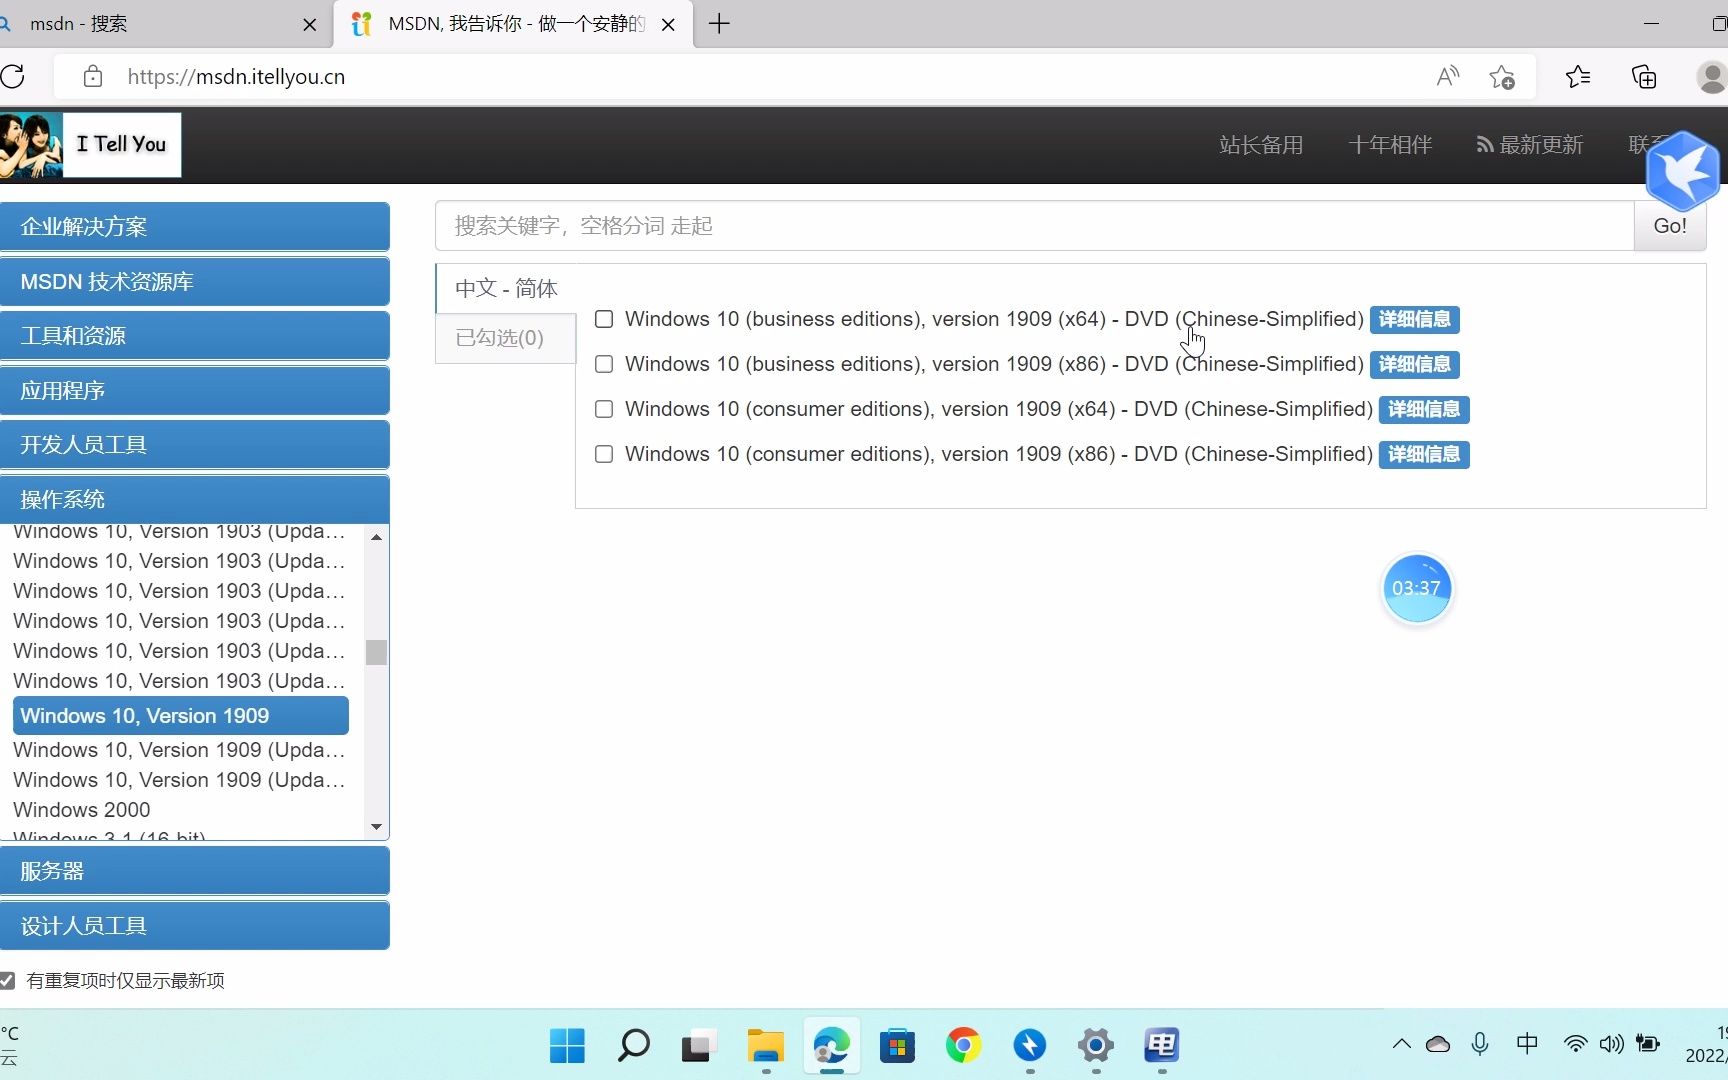1728x1080 pixels.
Task: Click the Wi-Fi tray icon
Action: [x=1575, y=1044]
